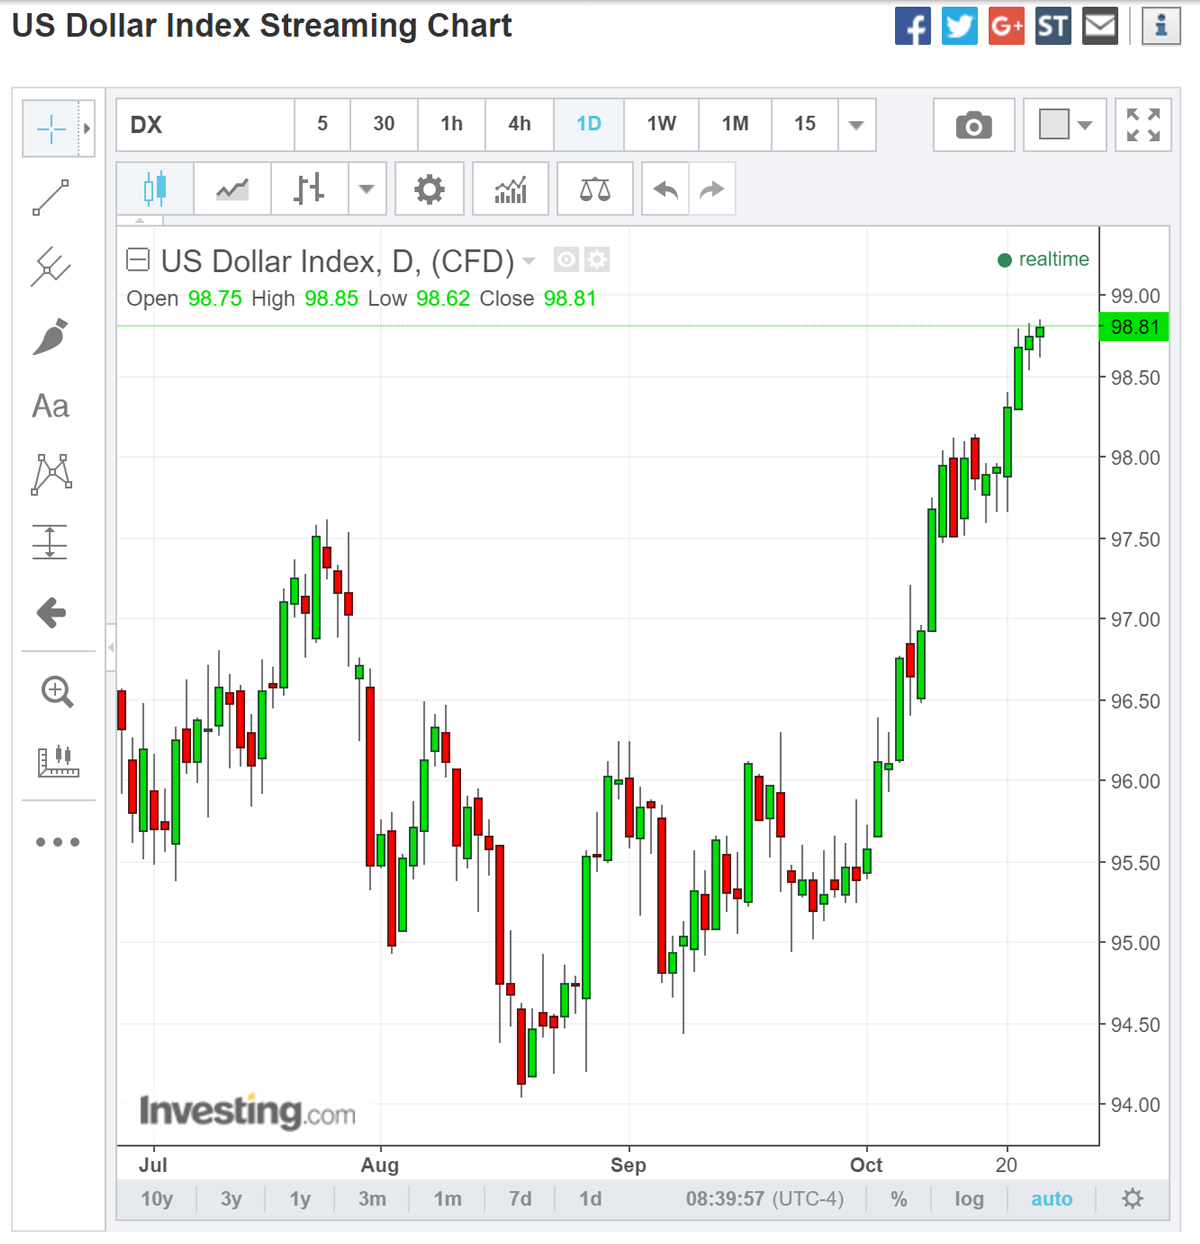1200x1244 pixels.
Task: Enter fullscreen mode with arrows icon
Action: point(1143,125)
